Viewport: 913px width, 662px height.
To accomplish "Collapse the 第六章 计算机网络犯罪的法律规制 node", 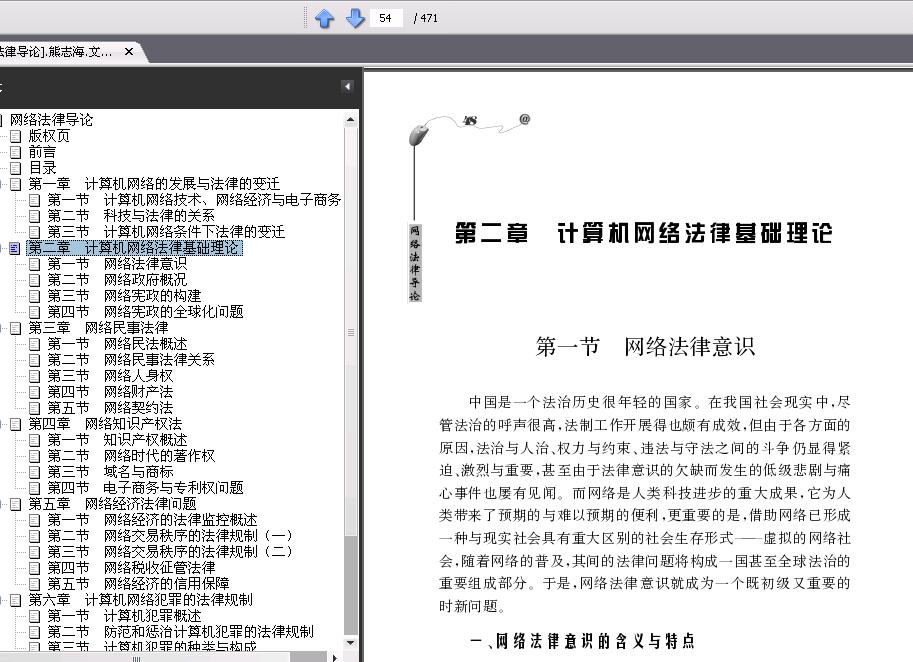I will point(2,600).
